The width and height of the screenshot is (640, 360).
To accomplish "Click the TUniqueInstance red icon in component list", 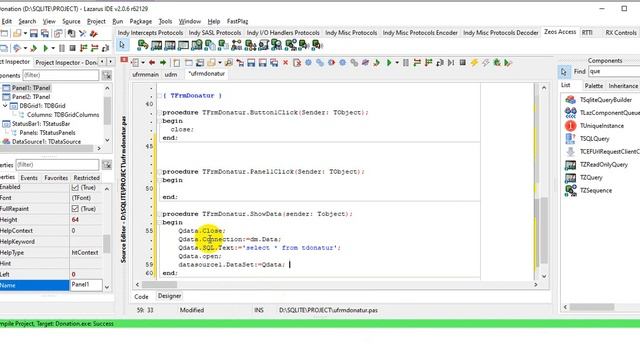I will point(570,126).
